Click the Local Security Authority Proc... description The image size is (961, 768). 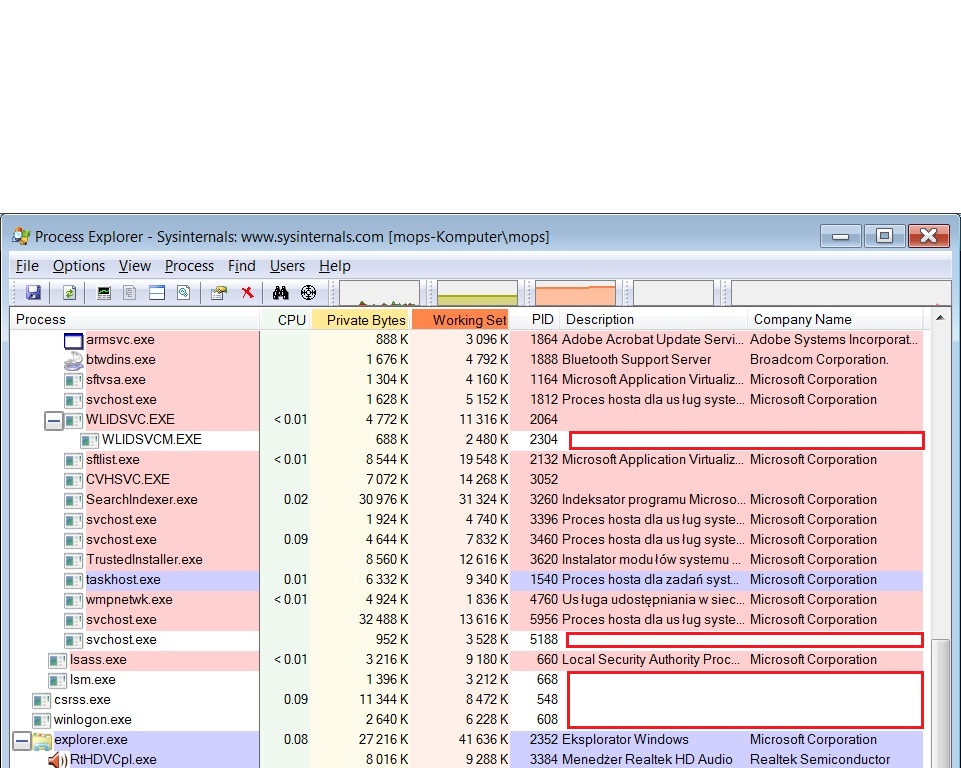coord(651,660)
